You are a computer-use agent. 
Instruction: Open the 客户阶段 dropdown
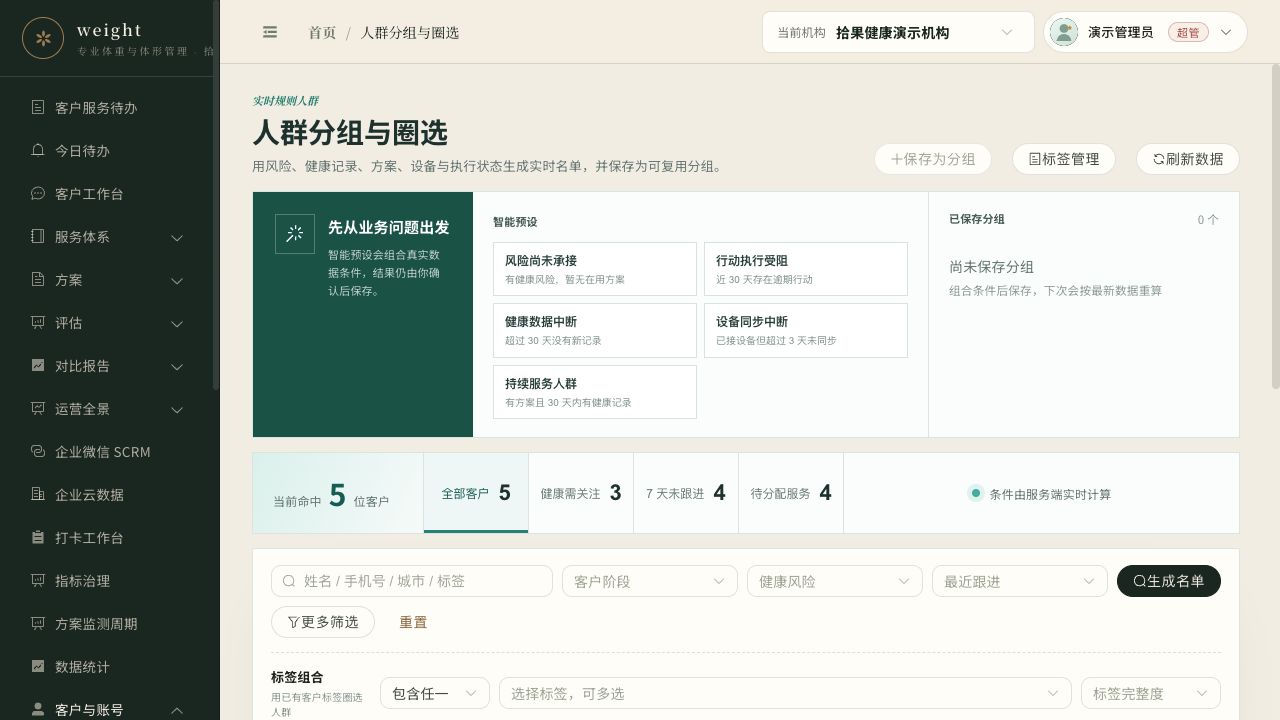(650, 581)
